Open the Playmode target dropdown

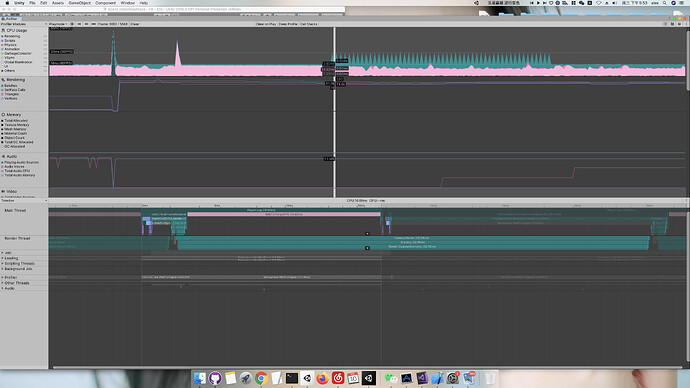[58, 24]
